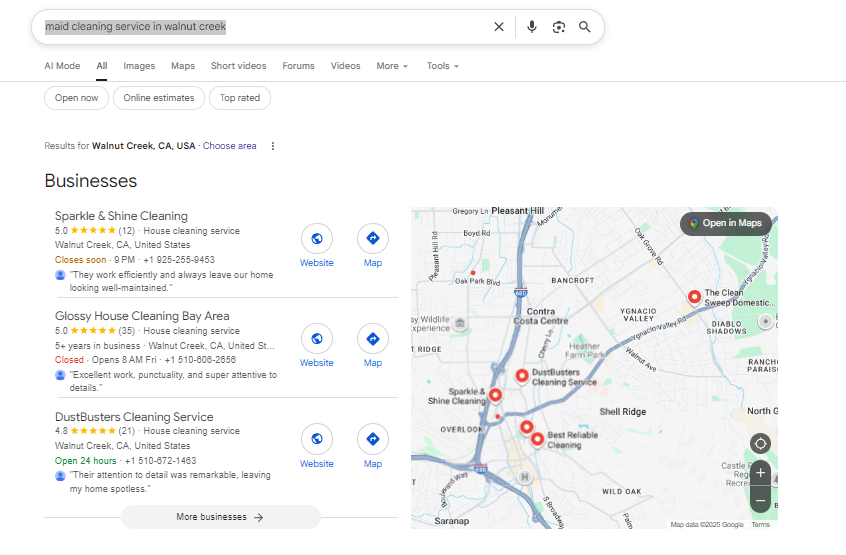
Task: Enable the Top rated filter chip
Action: click(240, 98)
